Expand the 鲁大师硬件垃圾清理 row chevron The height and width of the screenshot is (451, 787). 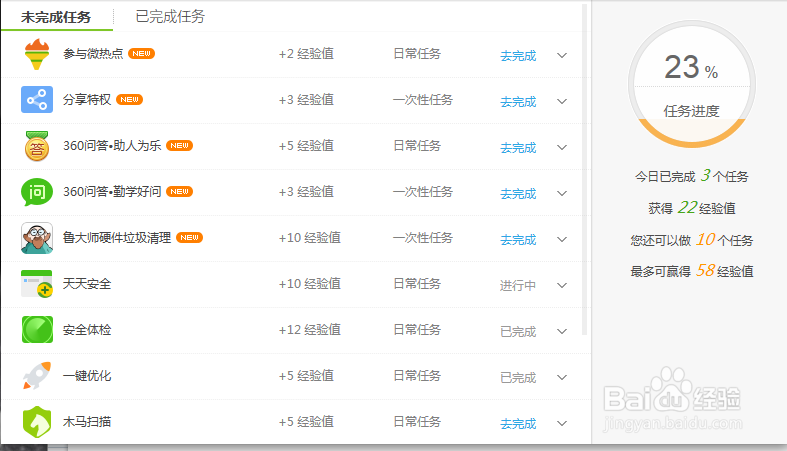[x=562, y=239]
